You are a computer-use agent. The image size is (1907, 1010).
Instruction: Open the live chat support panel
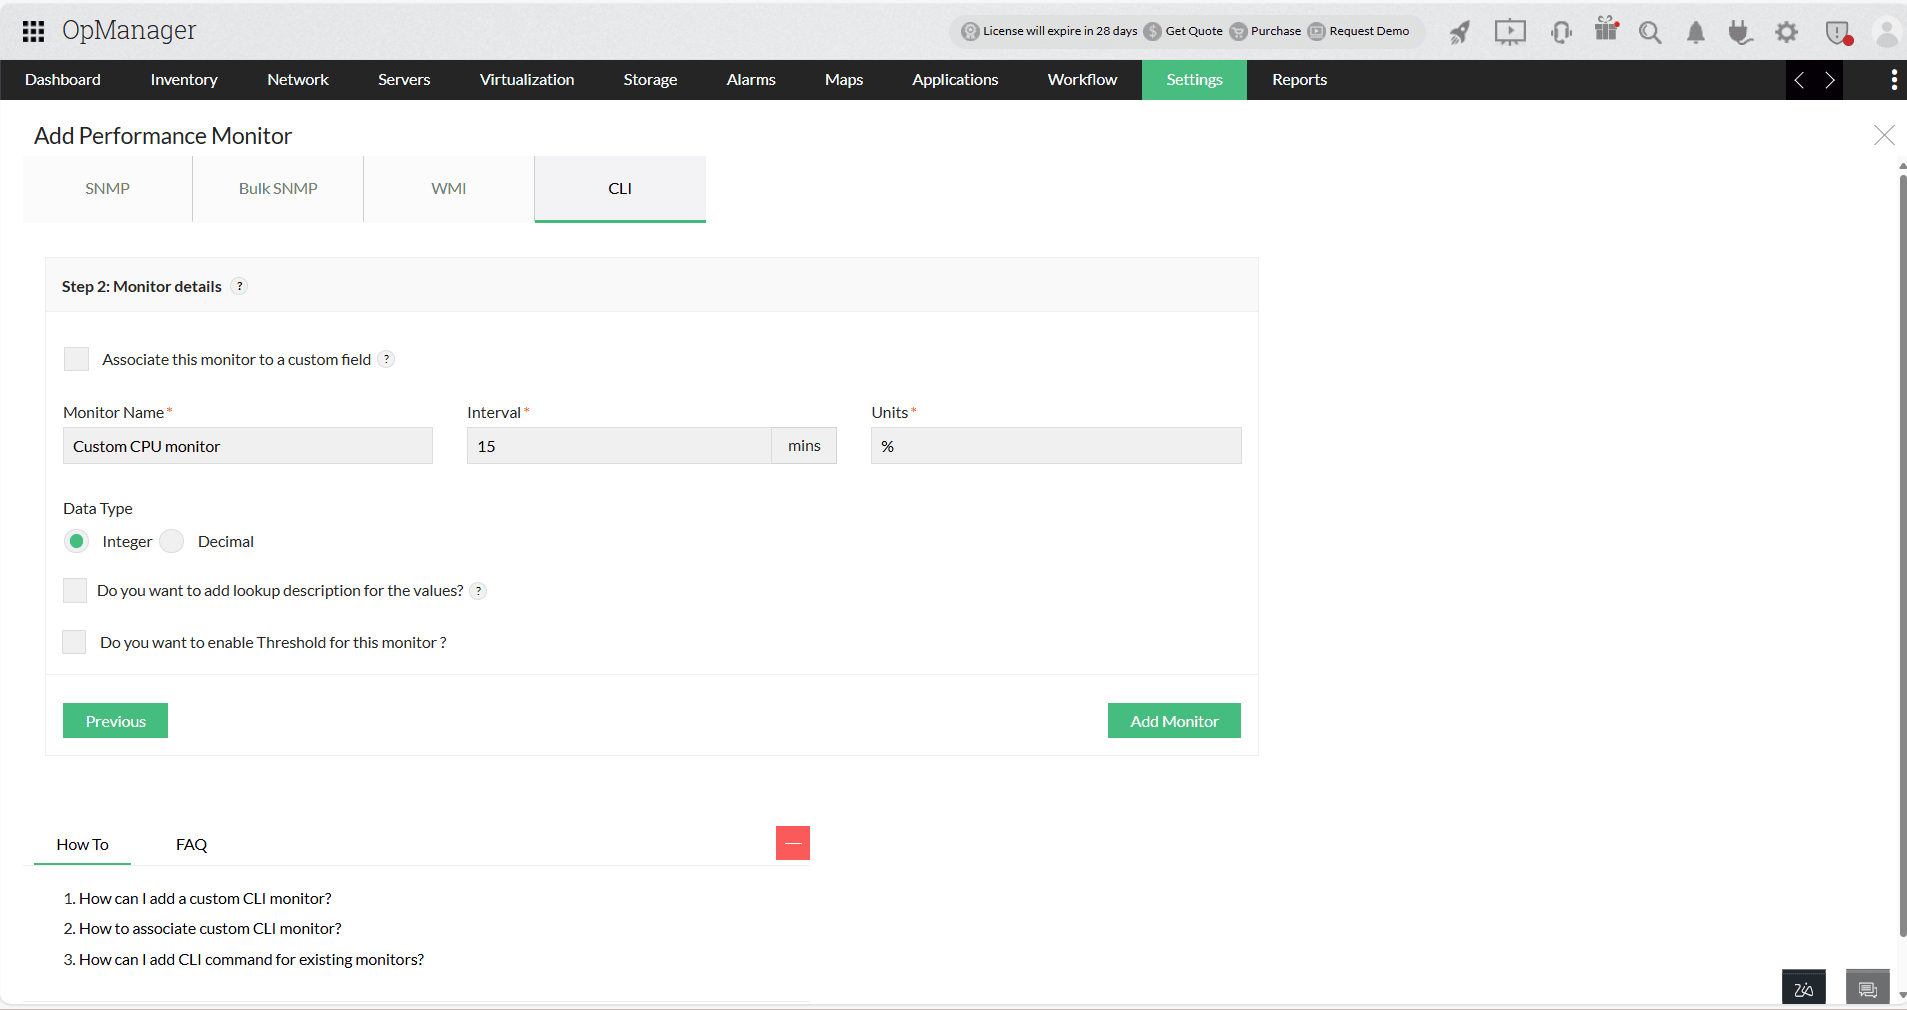pyautogui.click(x=1866, y=988)
